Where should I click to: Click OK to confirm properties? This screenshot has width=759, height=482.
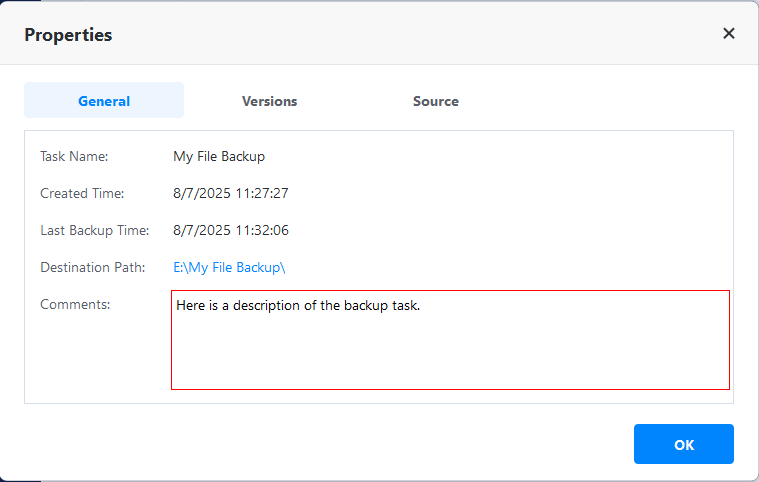click(x=683, y=444)
